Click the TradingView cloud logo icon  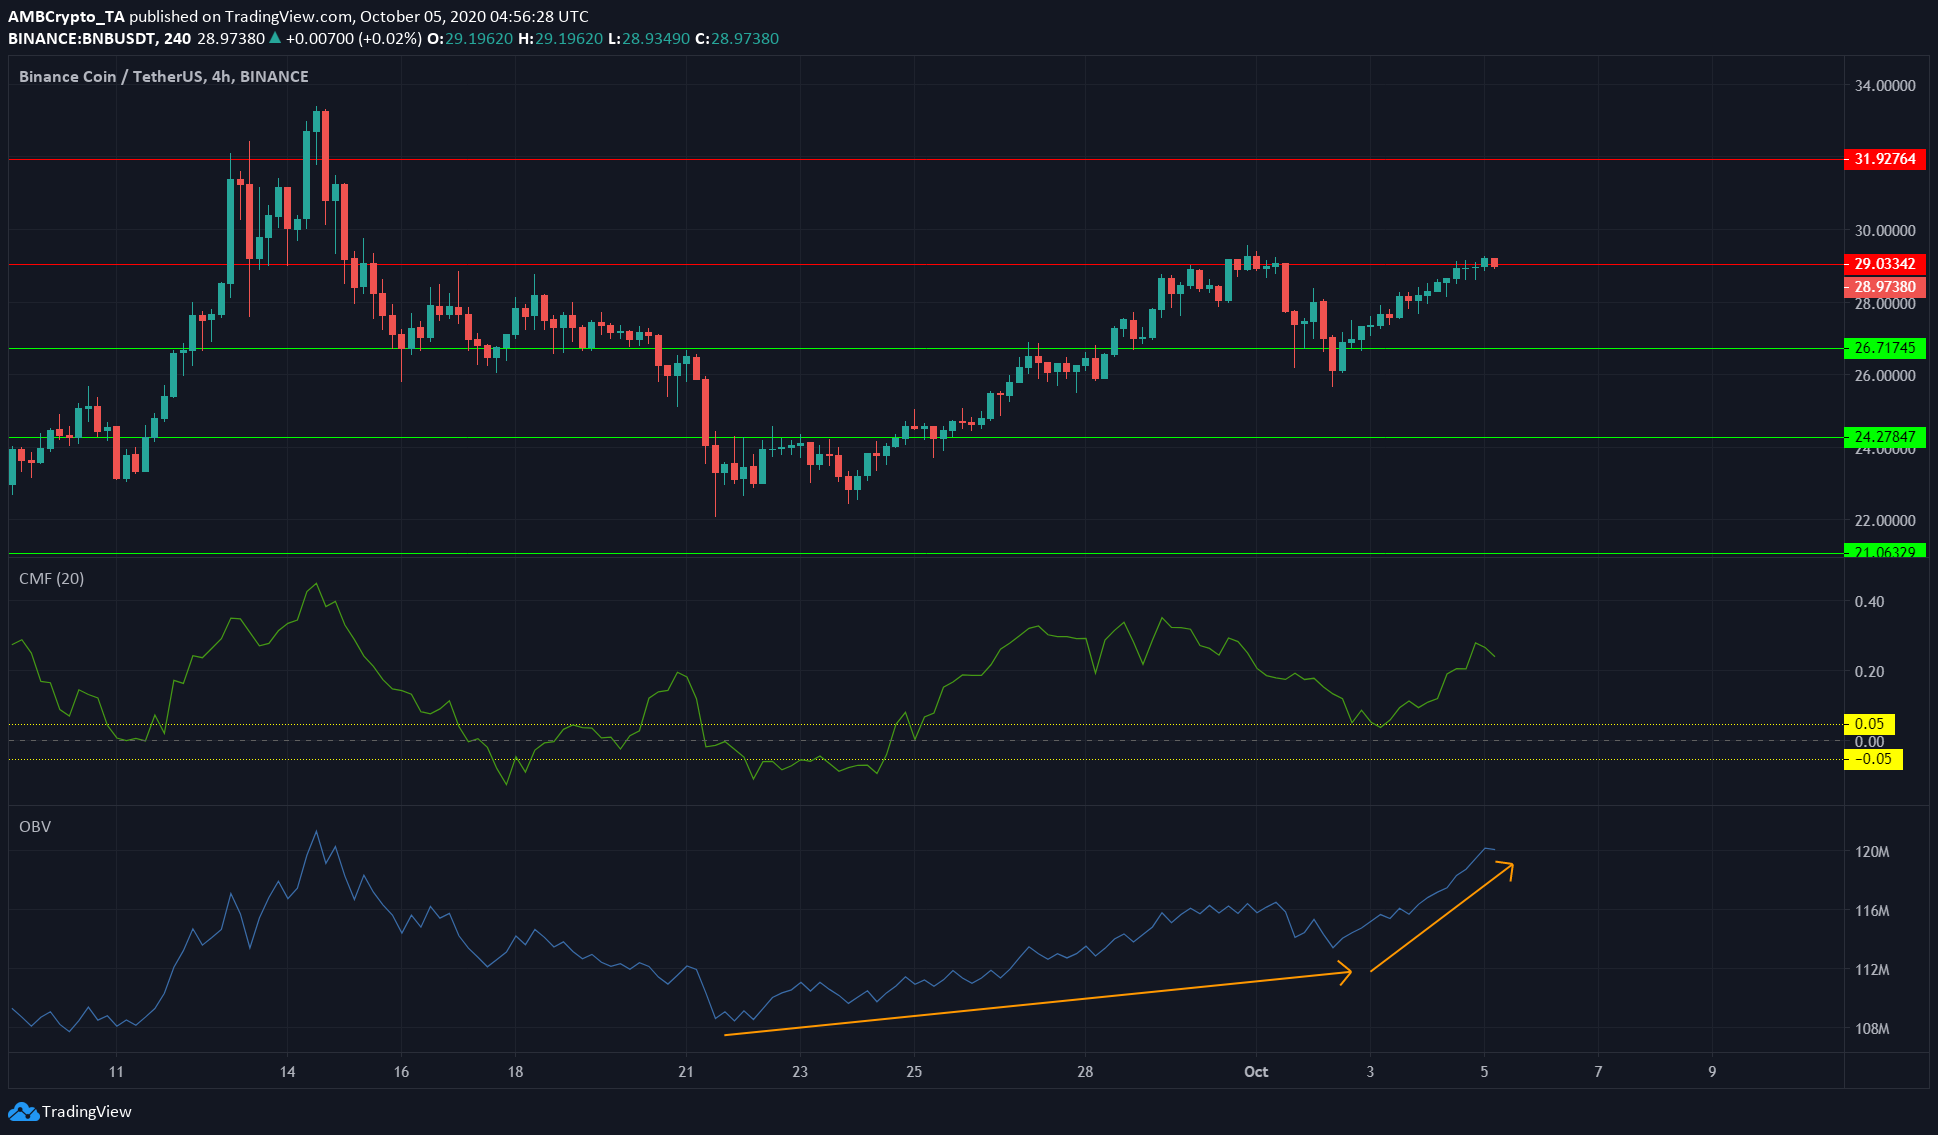23,1111
